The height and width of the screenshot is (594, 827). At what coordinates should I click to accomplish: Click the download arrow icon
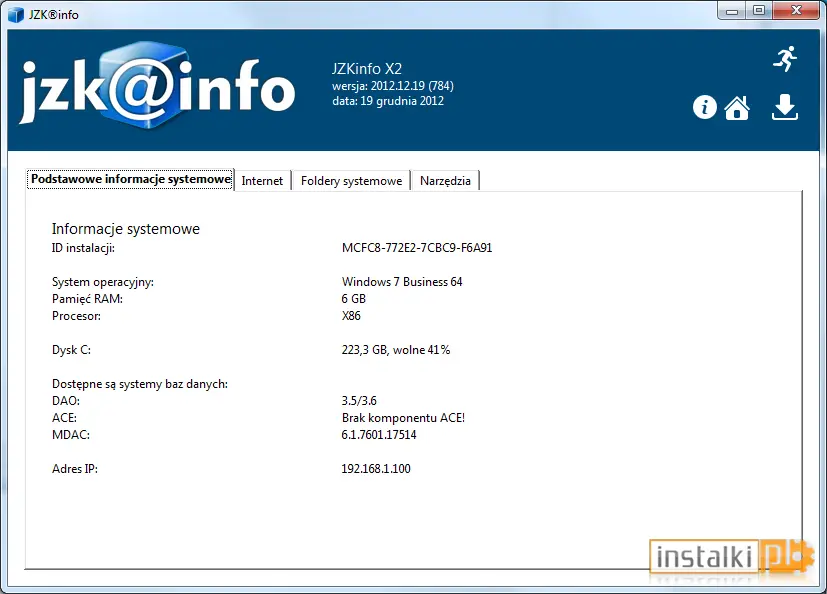[x=785, y=107]
